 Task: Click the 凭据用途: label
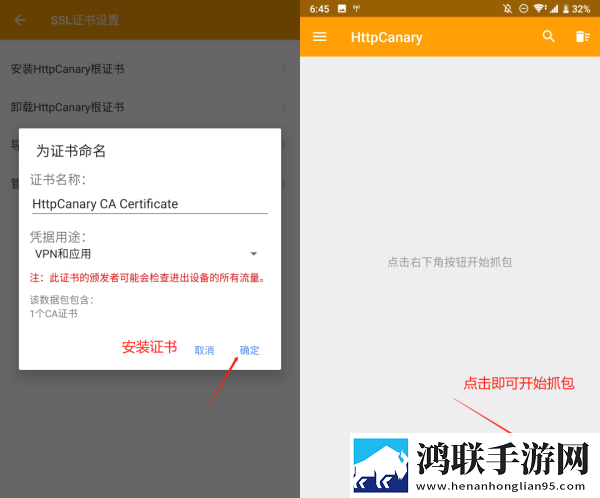(x=58, y=237)
